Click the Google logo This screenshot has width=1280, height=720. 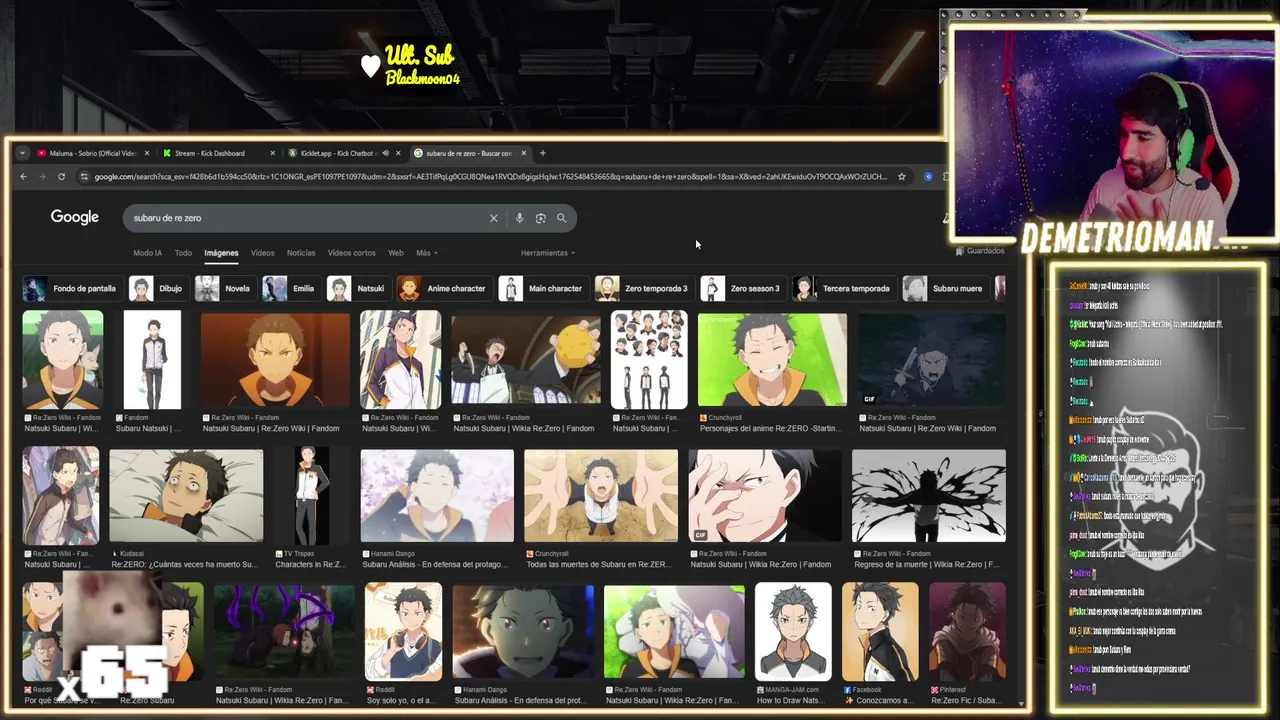pyautogui.click(x=75, y=217)
